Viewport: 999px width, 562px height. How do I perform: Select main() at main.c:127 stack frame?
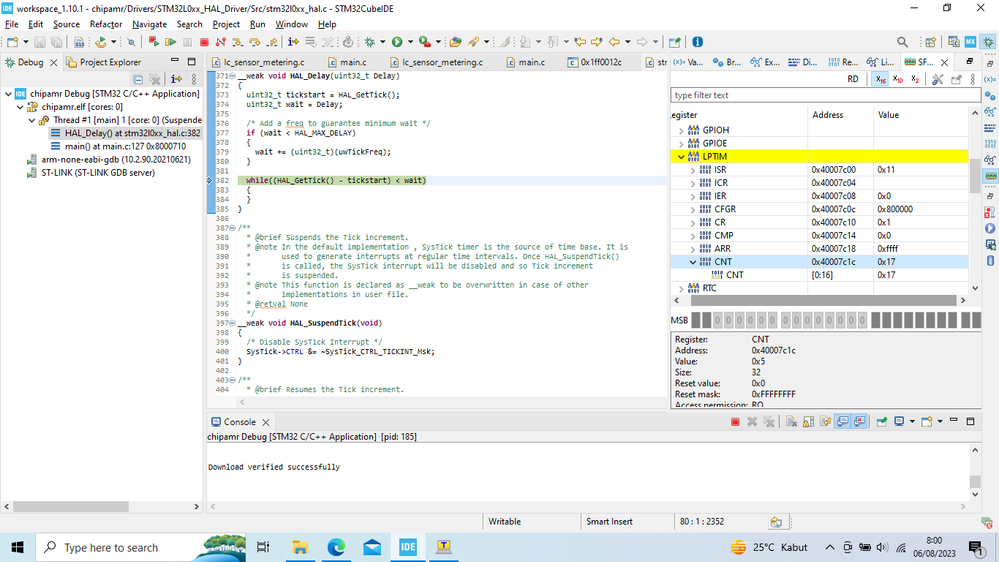coord(125,146)
